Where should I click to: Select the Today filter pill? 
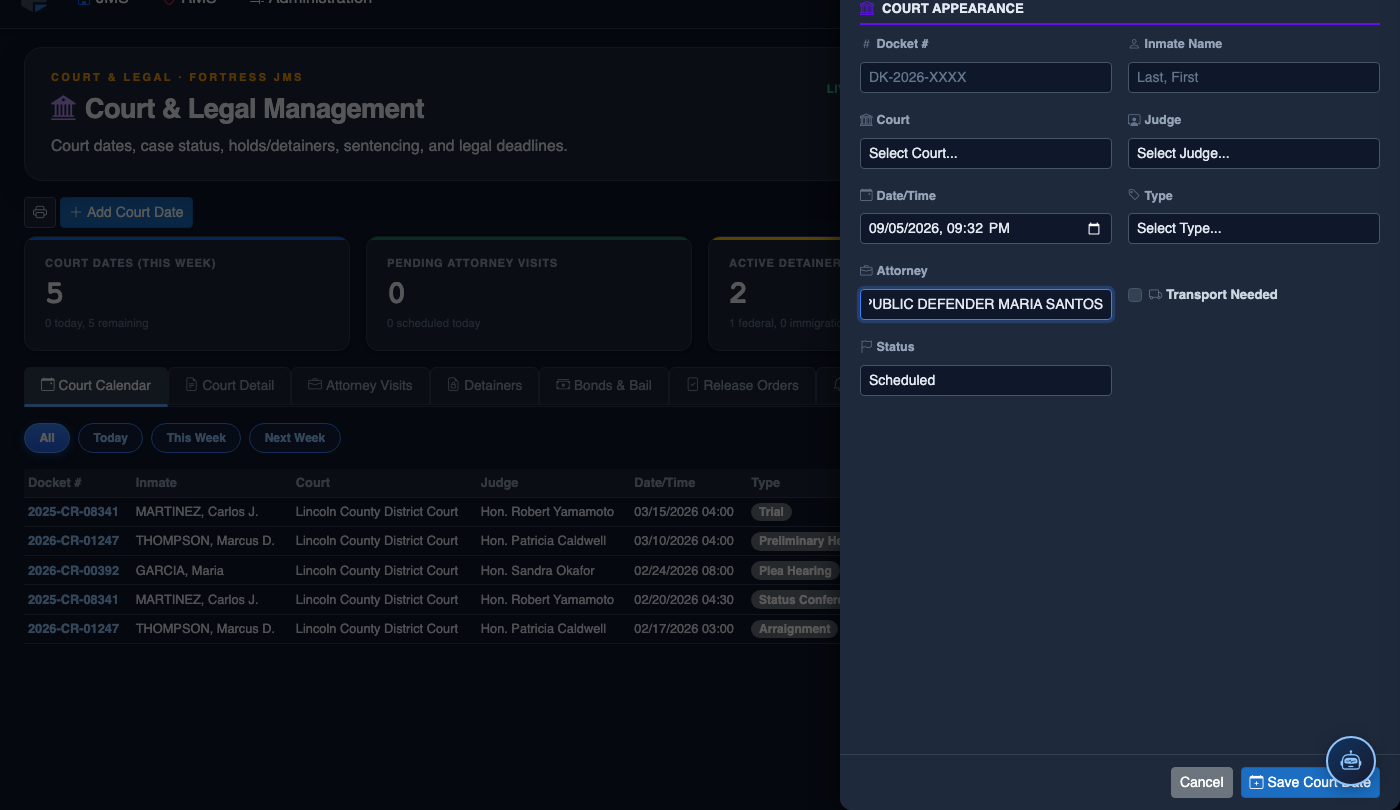point(110,438)
